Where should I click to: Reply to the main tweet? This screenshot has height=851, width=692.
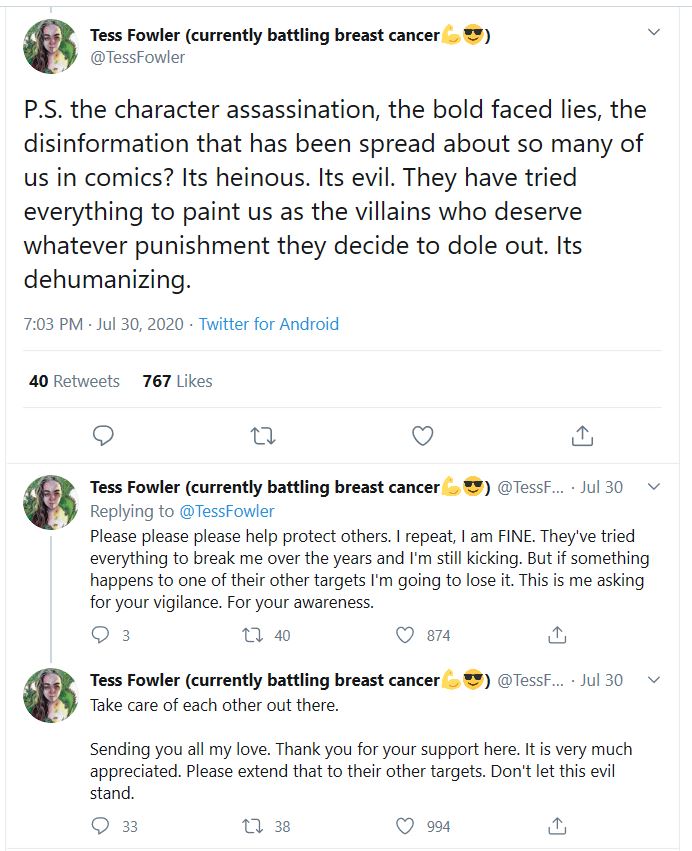click(x=102, y=435)
